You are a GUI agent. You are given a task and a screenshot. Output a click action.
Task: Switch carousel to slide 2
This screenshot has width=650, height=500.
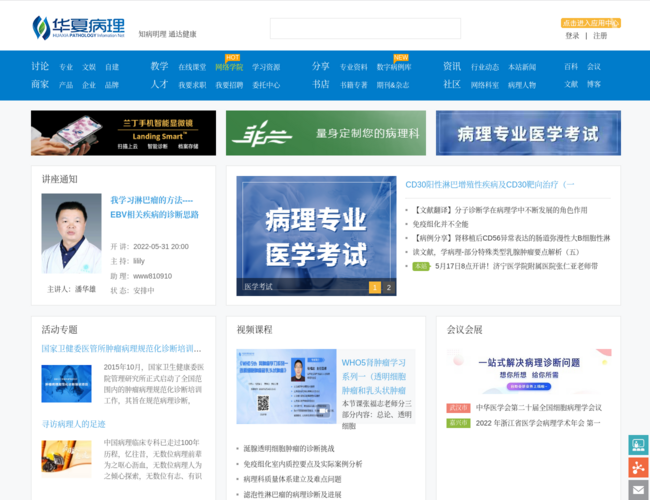tap(389, 288)
